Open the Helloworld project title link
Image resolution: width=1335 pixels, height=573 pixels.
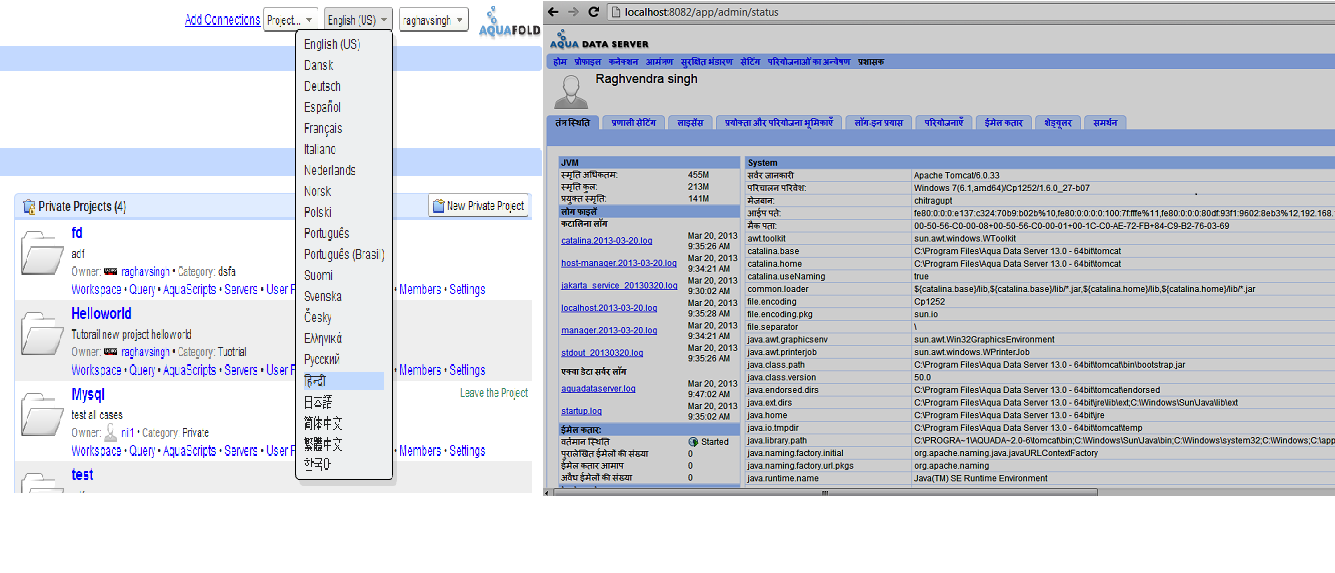(101, 313)
